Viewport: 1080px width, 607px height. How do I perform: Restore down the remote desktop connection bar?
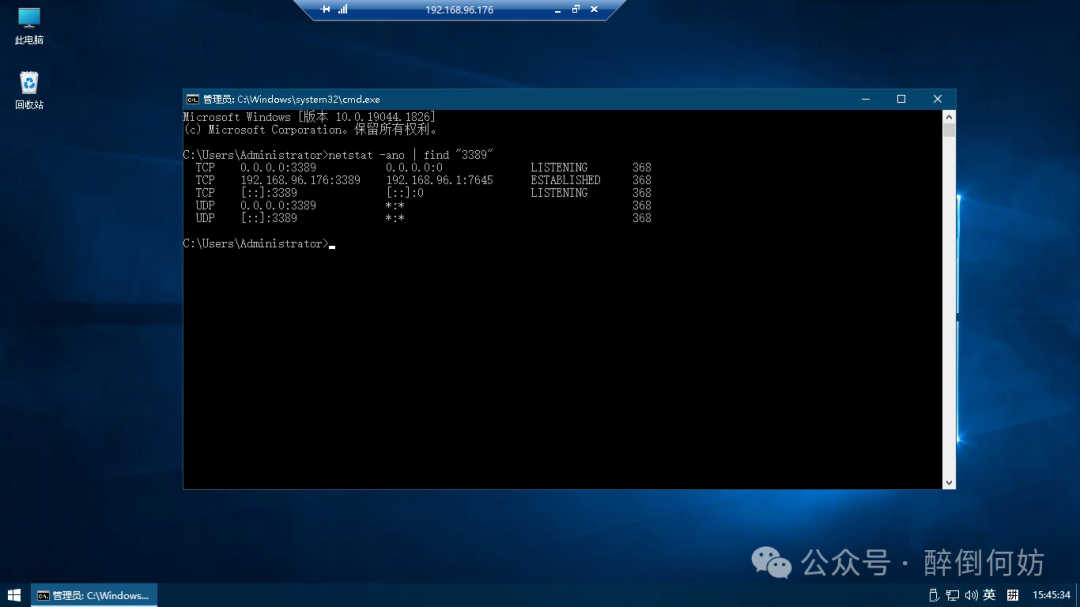click(576, 10)
